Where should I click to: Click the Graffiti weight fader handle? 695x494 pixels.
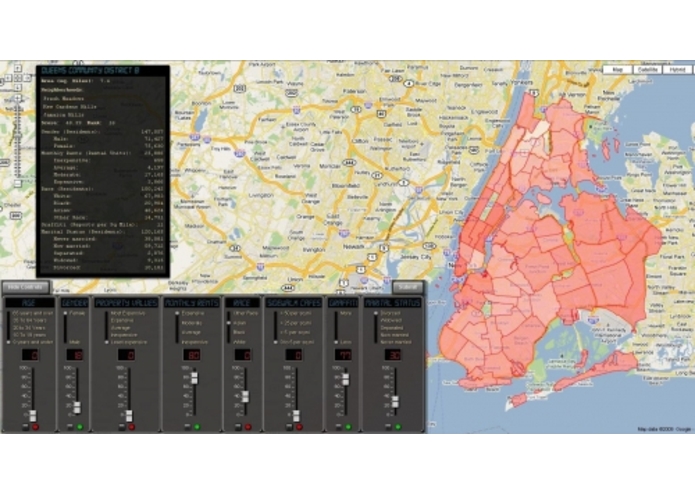(x=346, y=379)
